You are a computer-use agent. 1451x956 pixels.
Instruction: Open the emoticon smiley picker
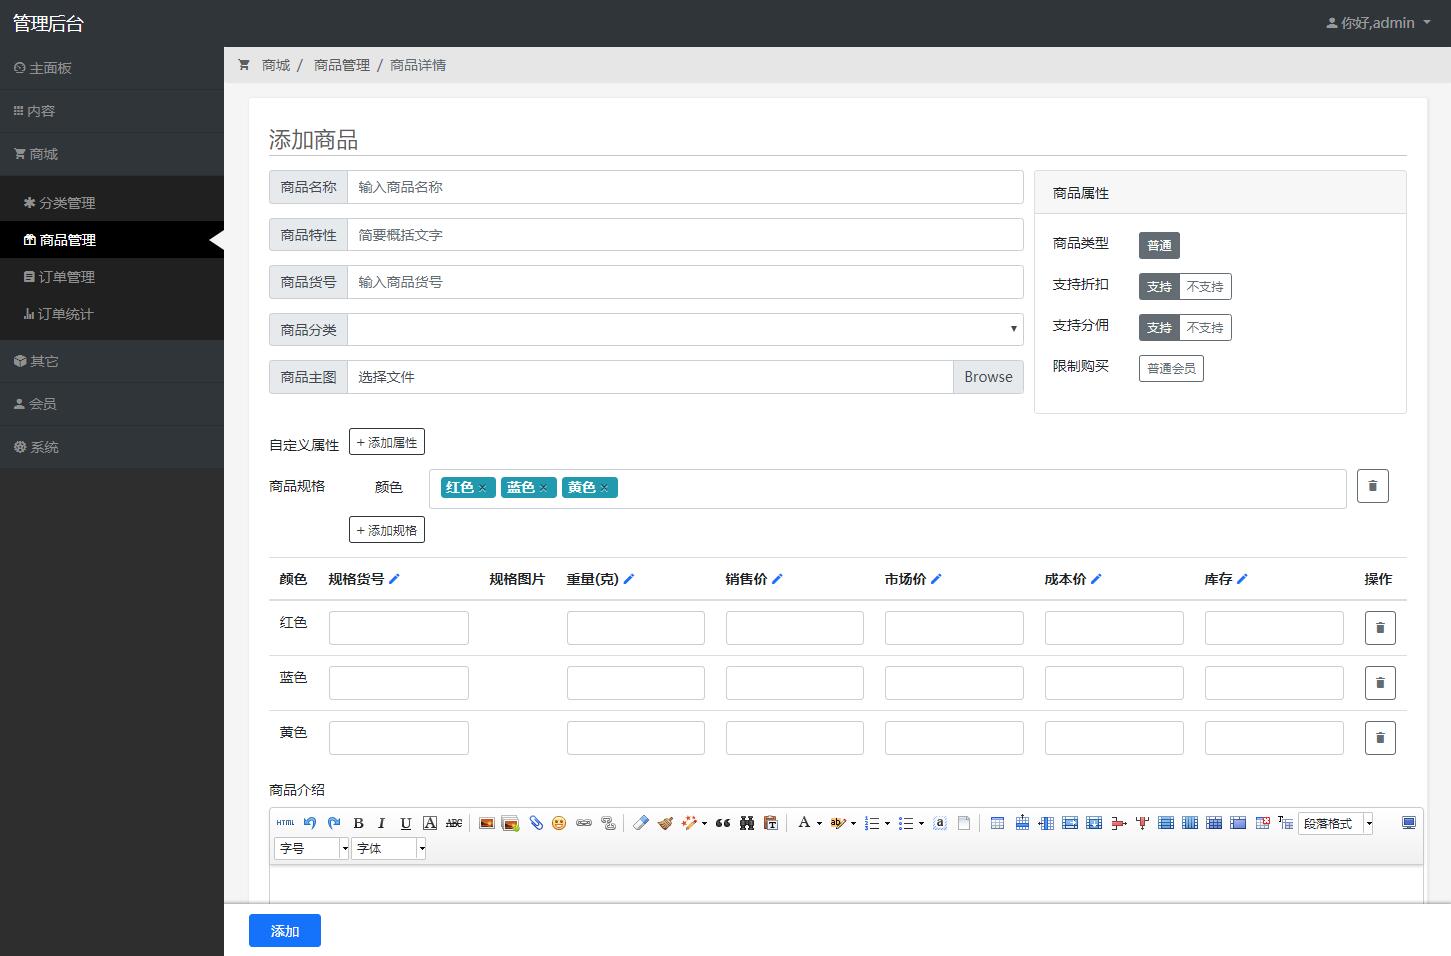click(x=559, y=823)
